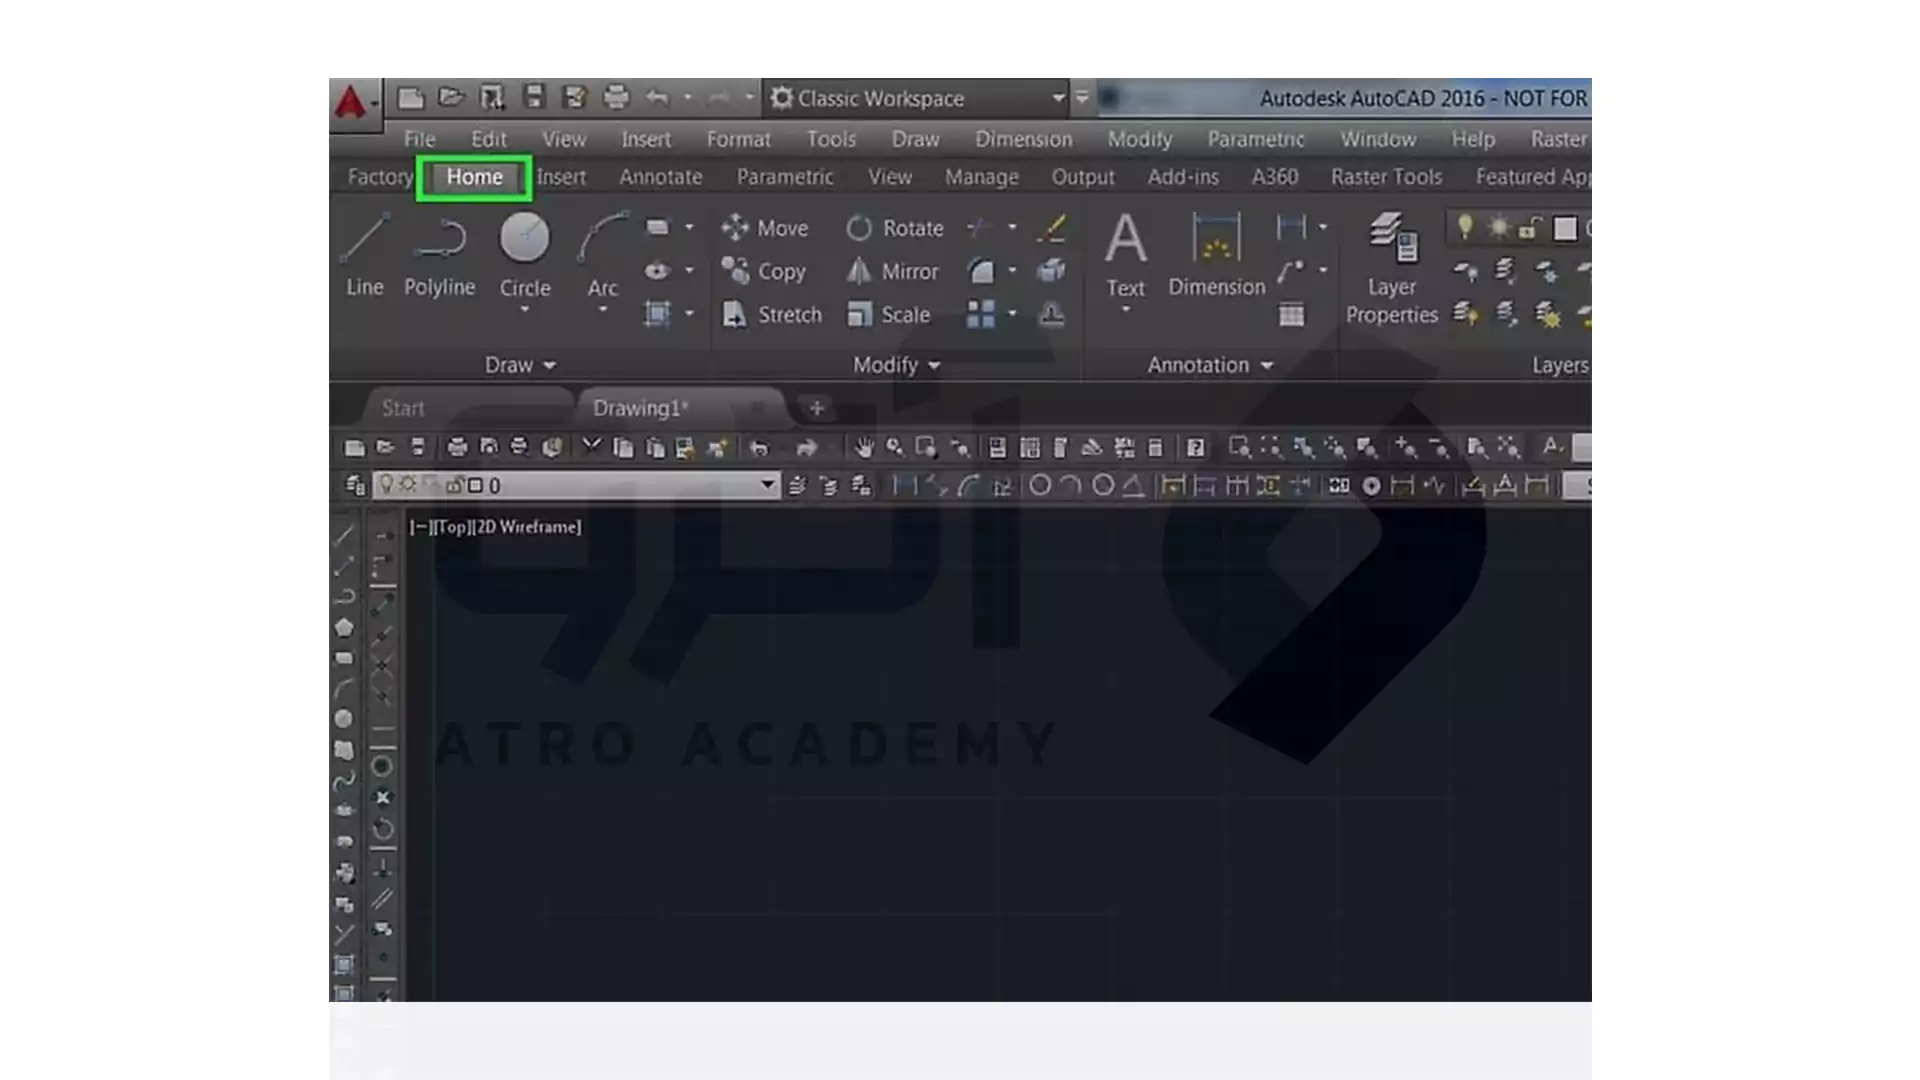This screenshot has width=1920, height=1080.
Task: Click the Cut scissors icon in the Standard toolbar
Action: click(x=591, y=447)
